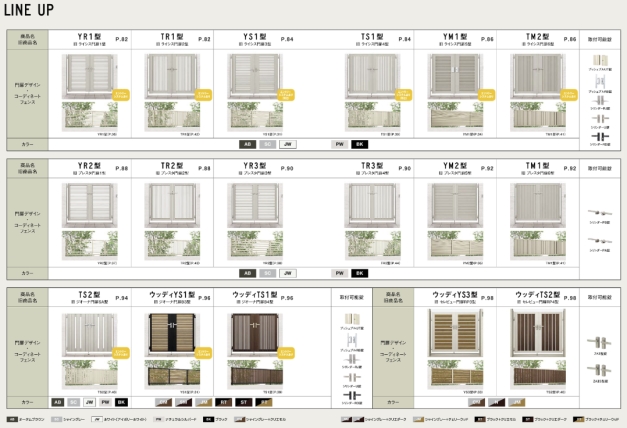Screen dimensions: 627x428
Task: Pick the AB color swatch in top row
Action: click(x=246, y=144)
